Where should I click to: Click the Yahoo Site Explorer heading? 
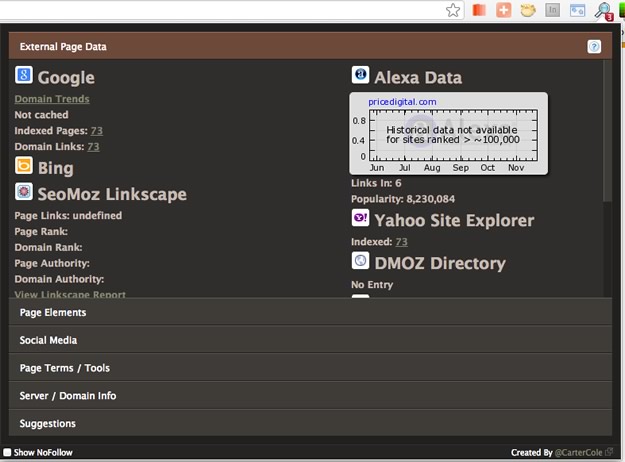click(454, 220)
